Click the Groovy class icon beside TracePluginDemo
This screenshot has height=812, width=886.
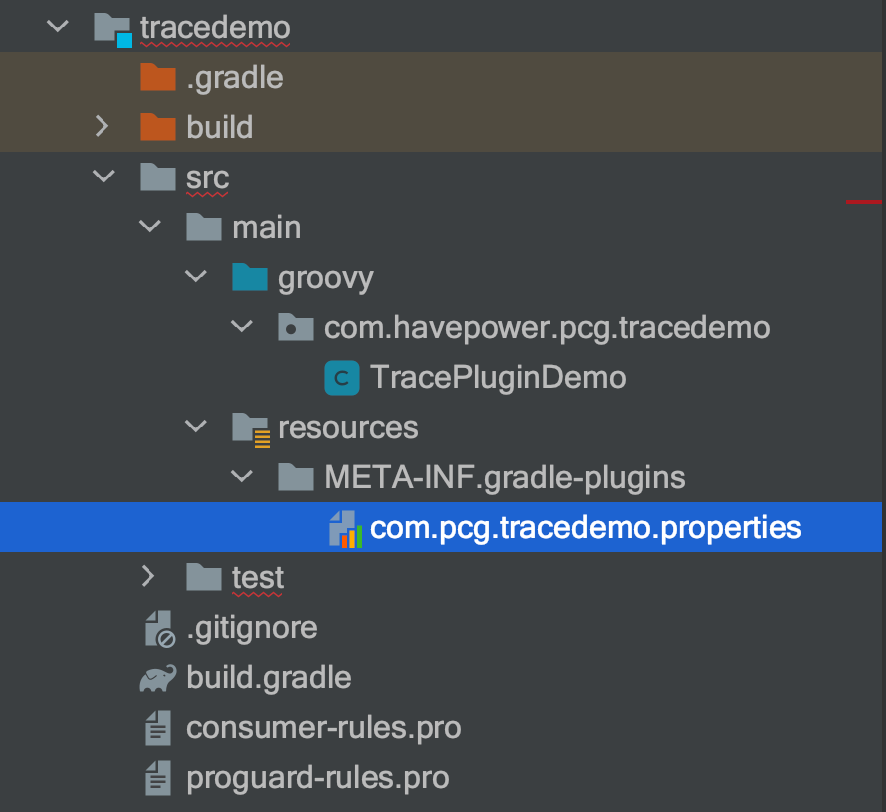click(x=341, y=378)
